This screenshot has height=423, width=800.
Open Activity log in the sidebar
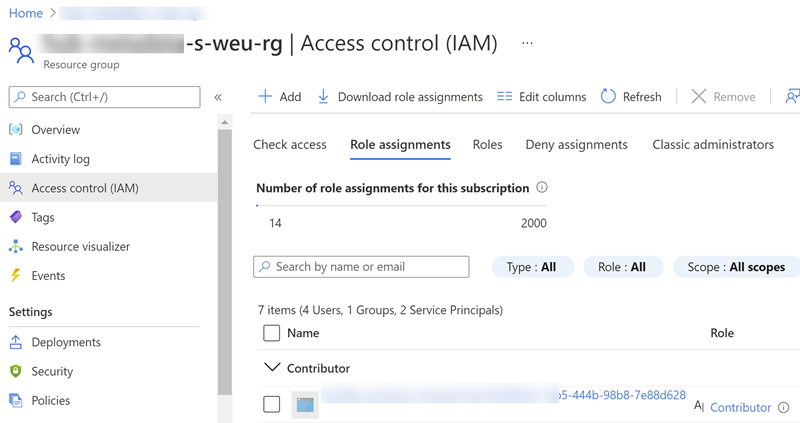coord(60,159)
